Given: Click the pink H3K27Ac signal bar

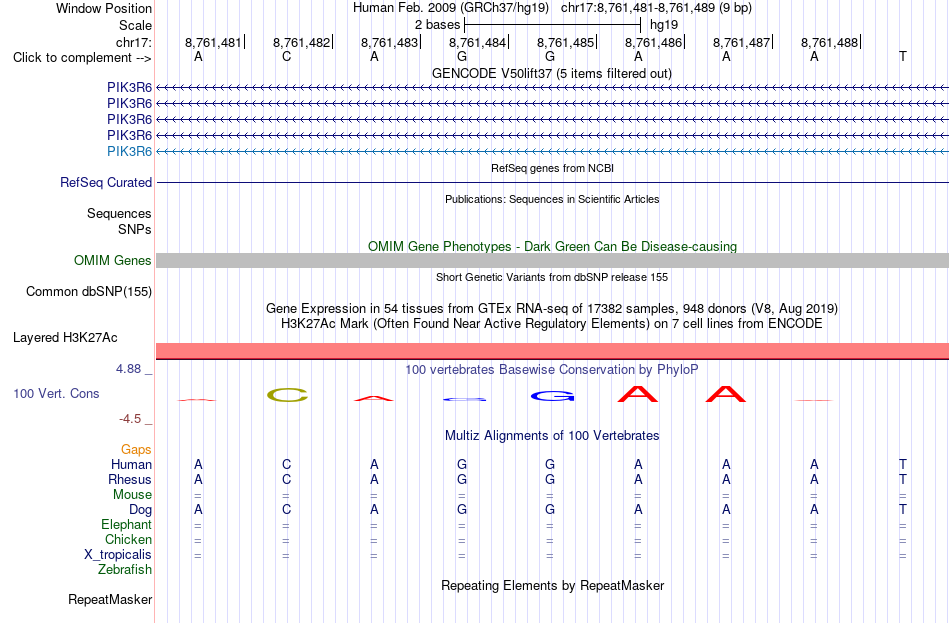Looking at the screenshot, I should (x=553, y=351).
